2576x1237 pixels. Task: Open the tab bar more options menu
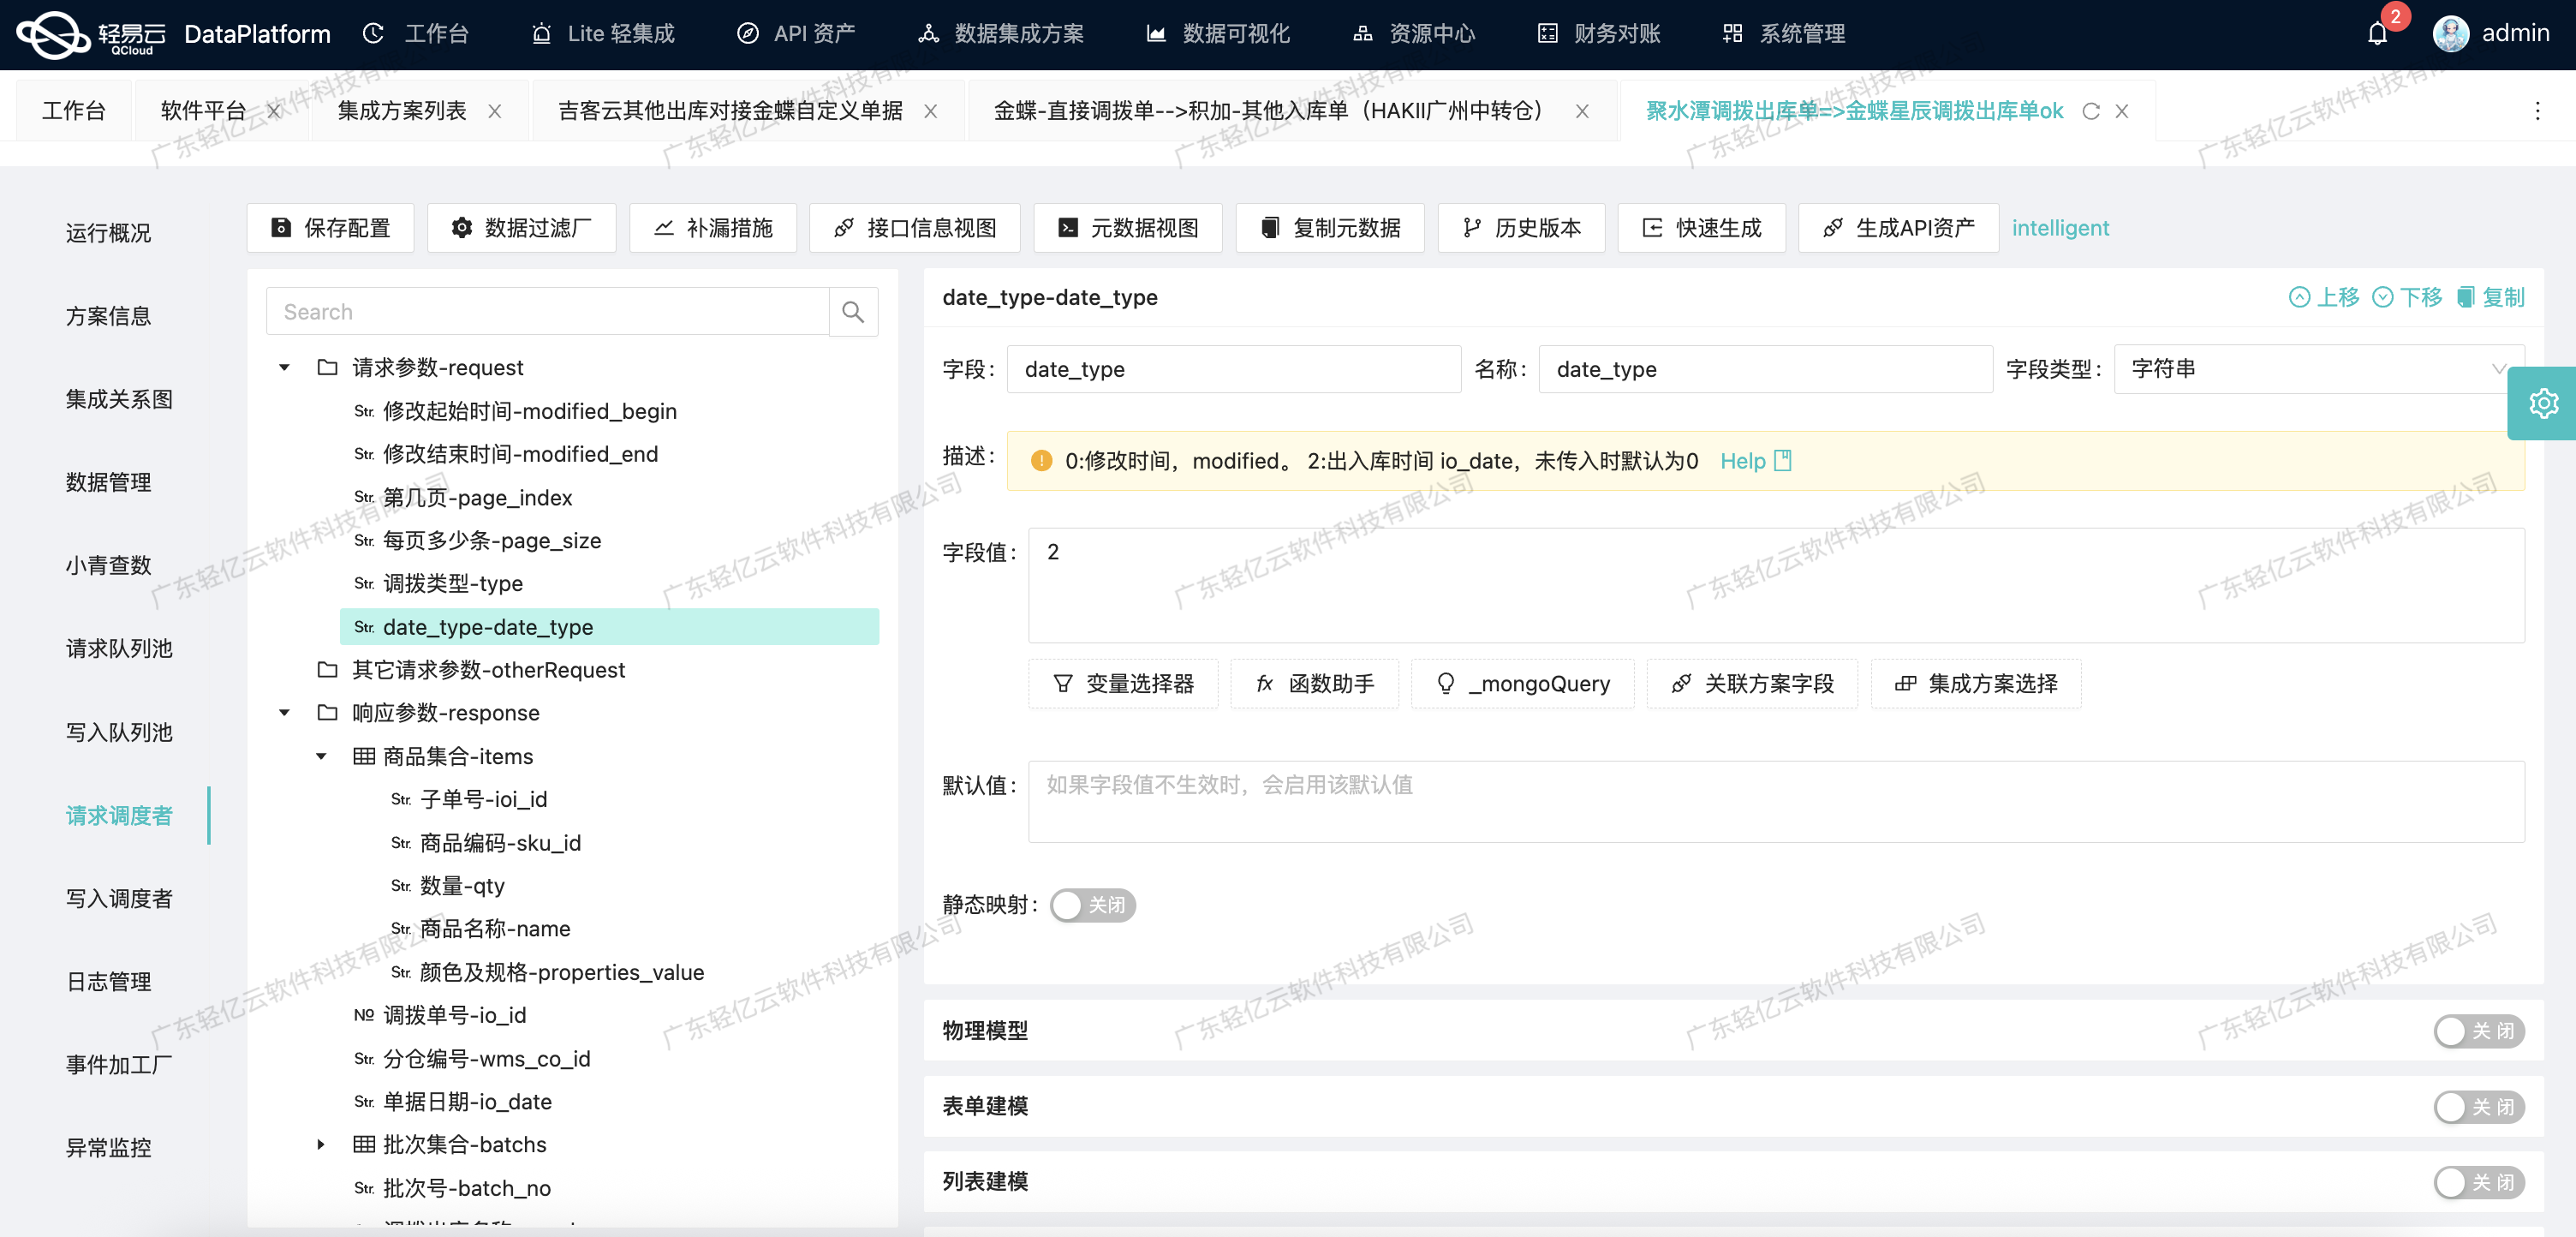point(2537,111)
